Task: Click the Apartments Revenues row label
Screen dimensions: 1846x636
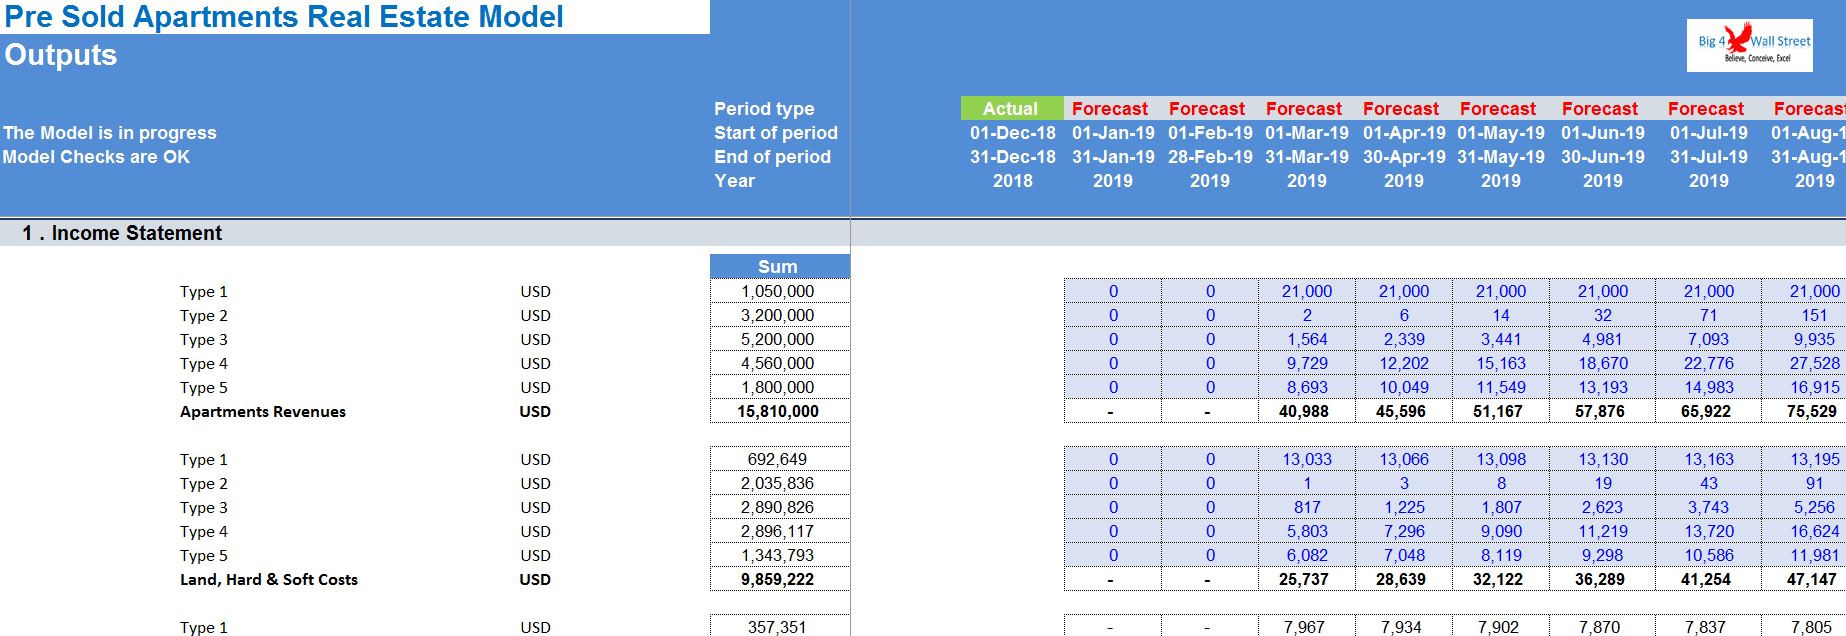Action: [263, 411]
